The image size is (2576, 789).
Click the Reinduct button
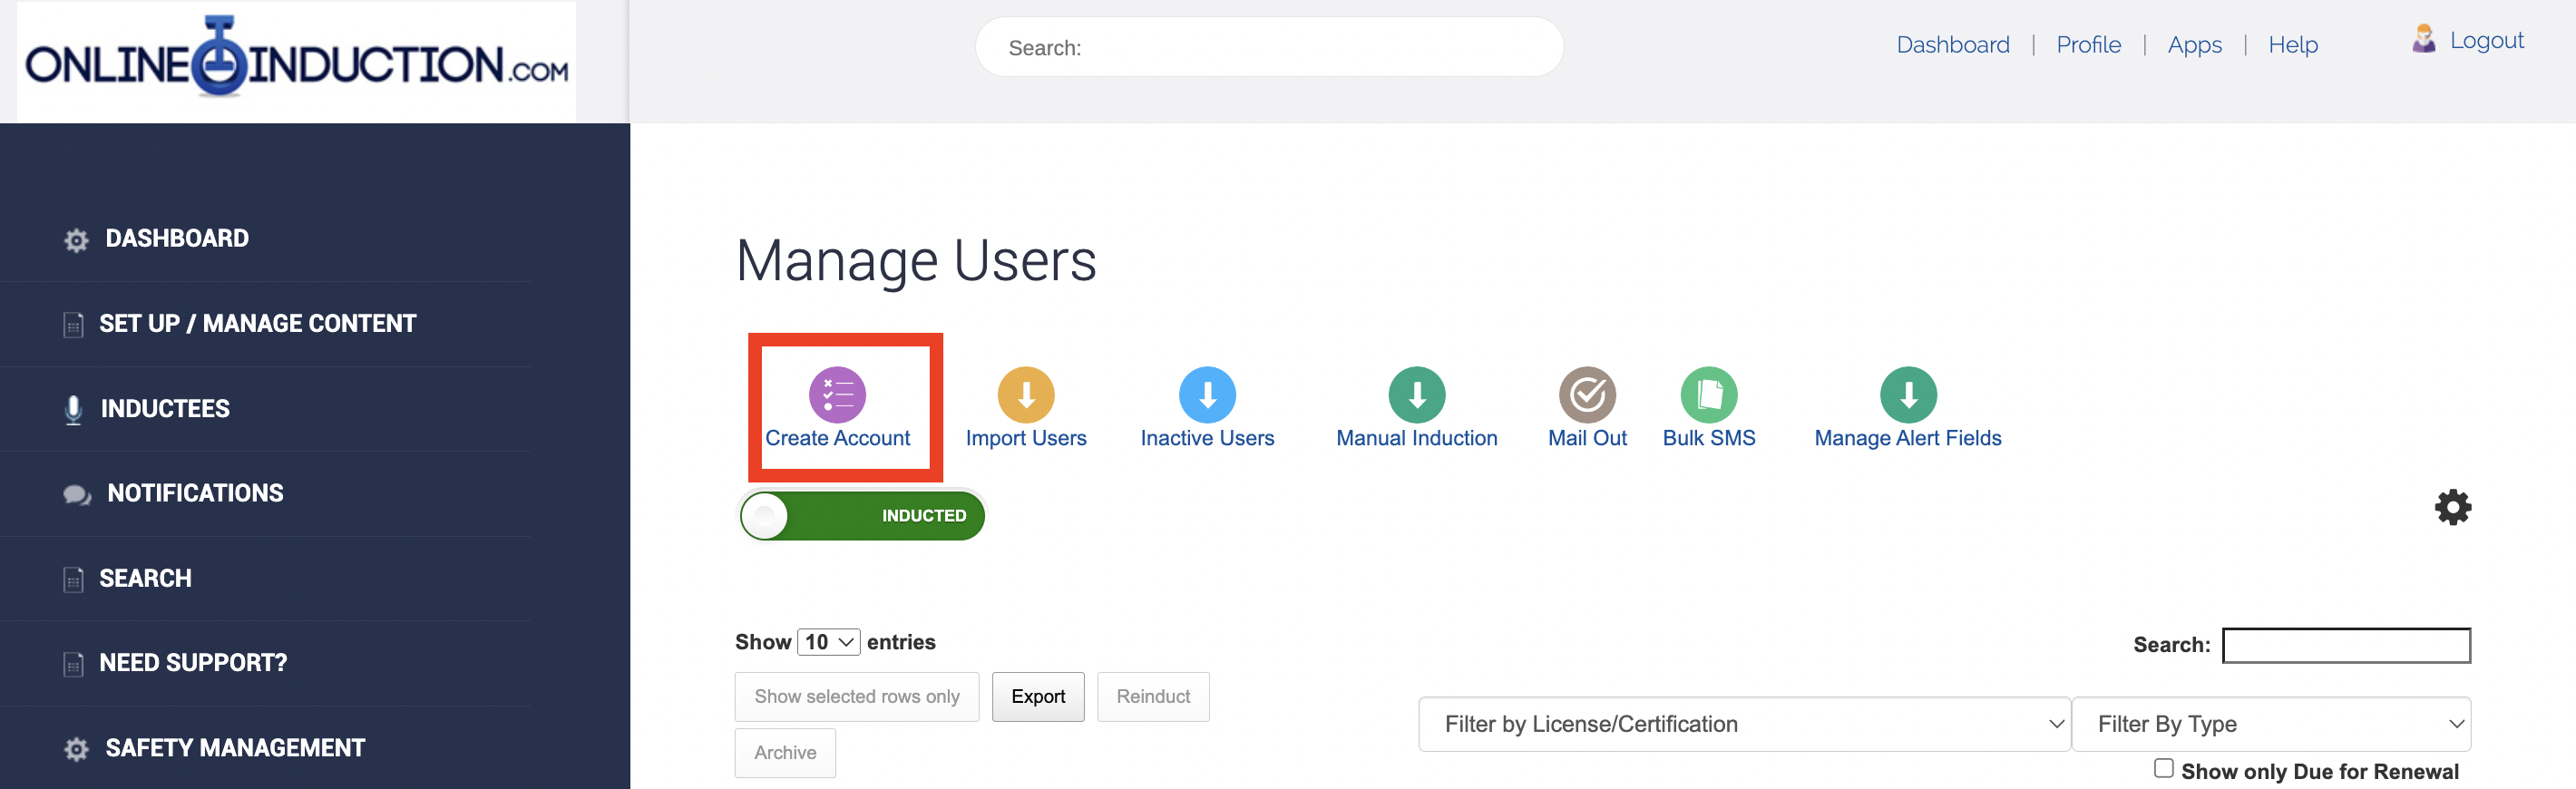1153,696
